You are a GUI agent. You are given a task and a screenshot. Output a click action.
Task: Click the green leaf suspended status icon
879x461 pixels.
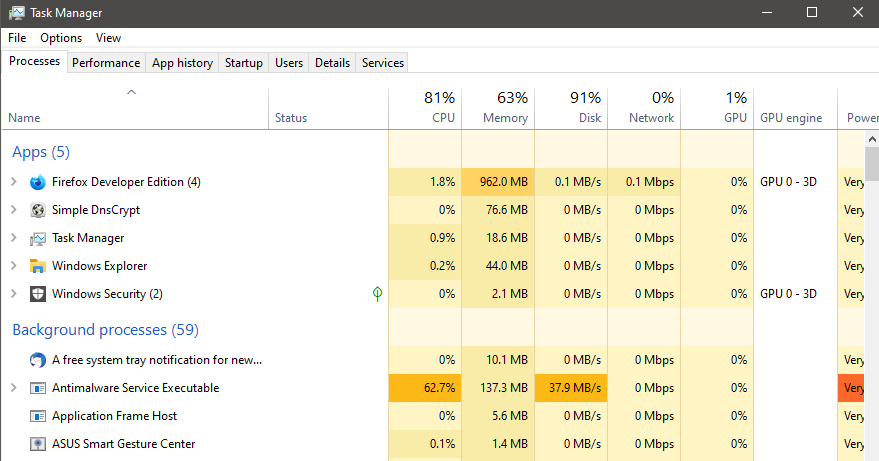click(377, 294)
